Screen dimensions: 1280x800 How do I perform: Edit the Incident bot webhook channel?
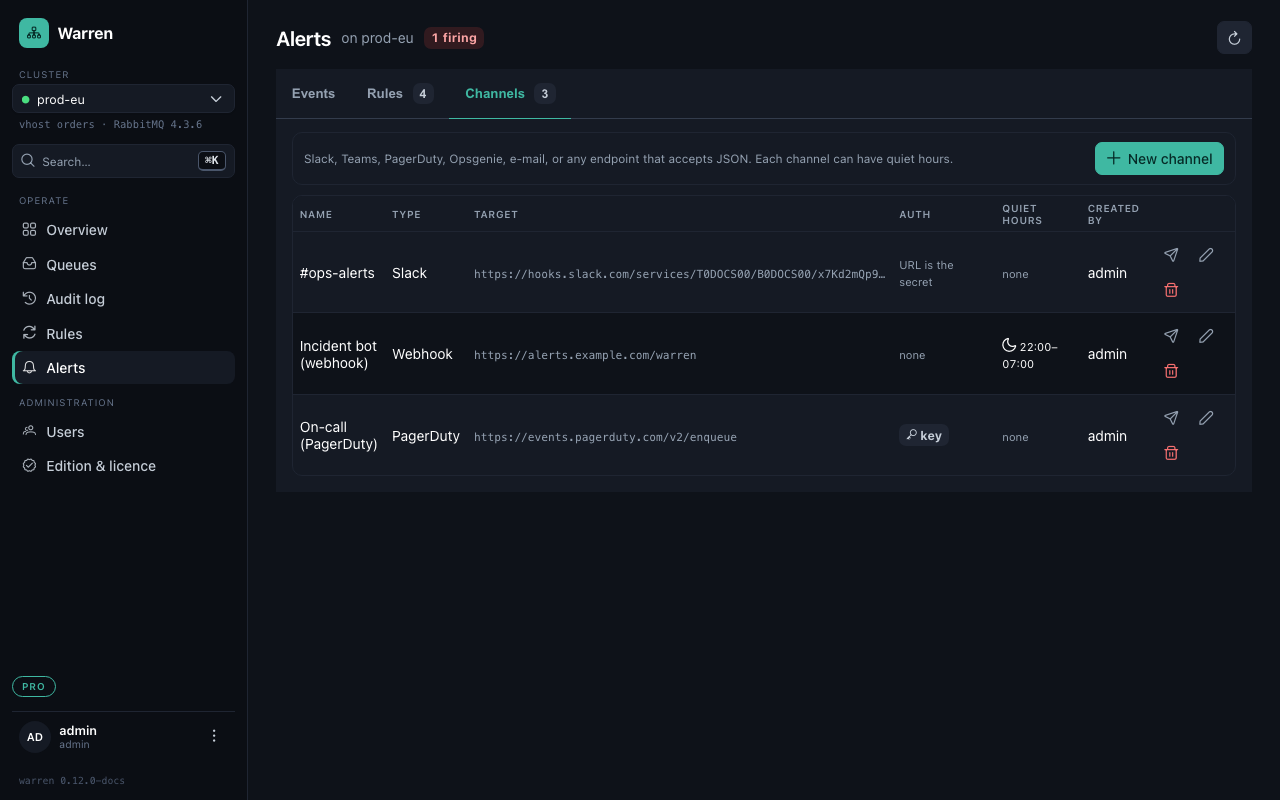(1206, 336)
